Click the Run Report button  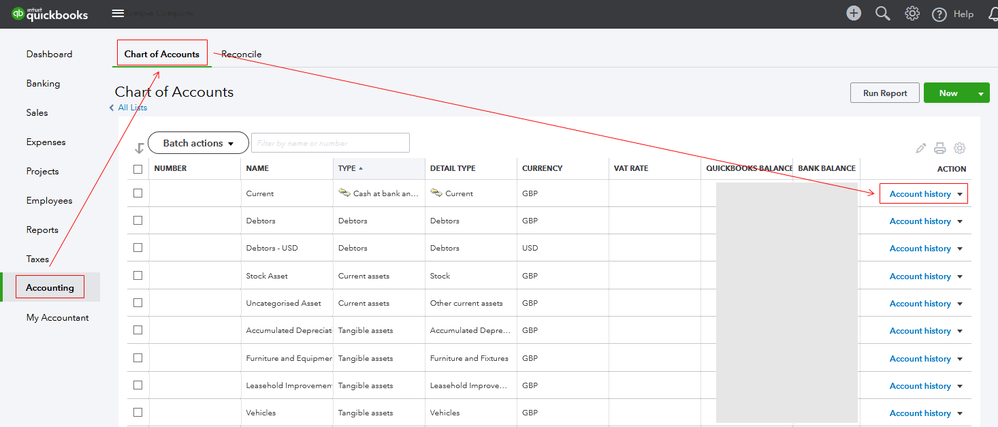coord(884,93)
